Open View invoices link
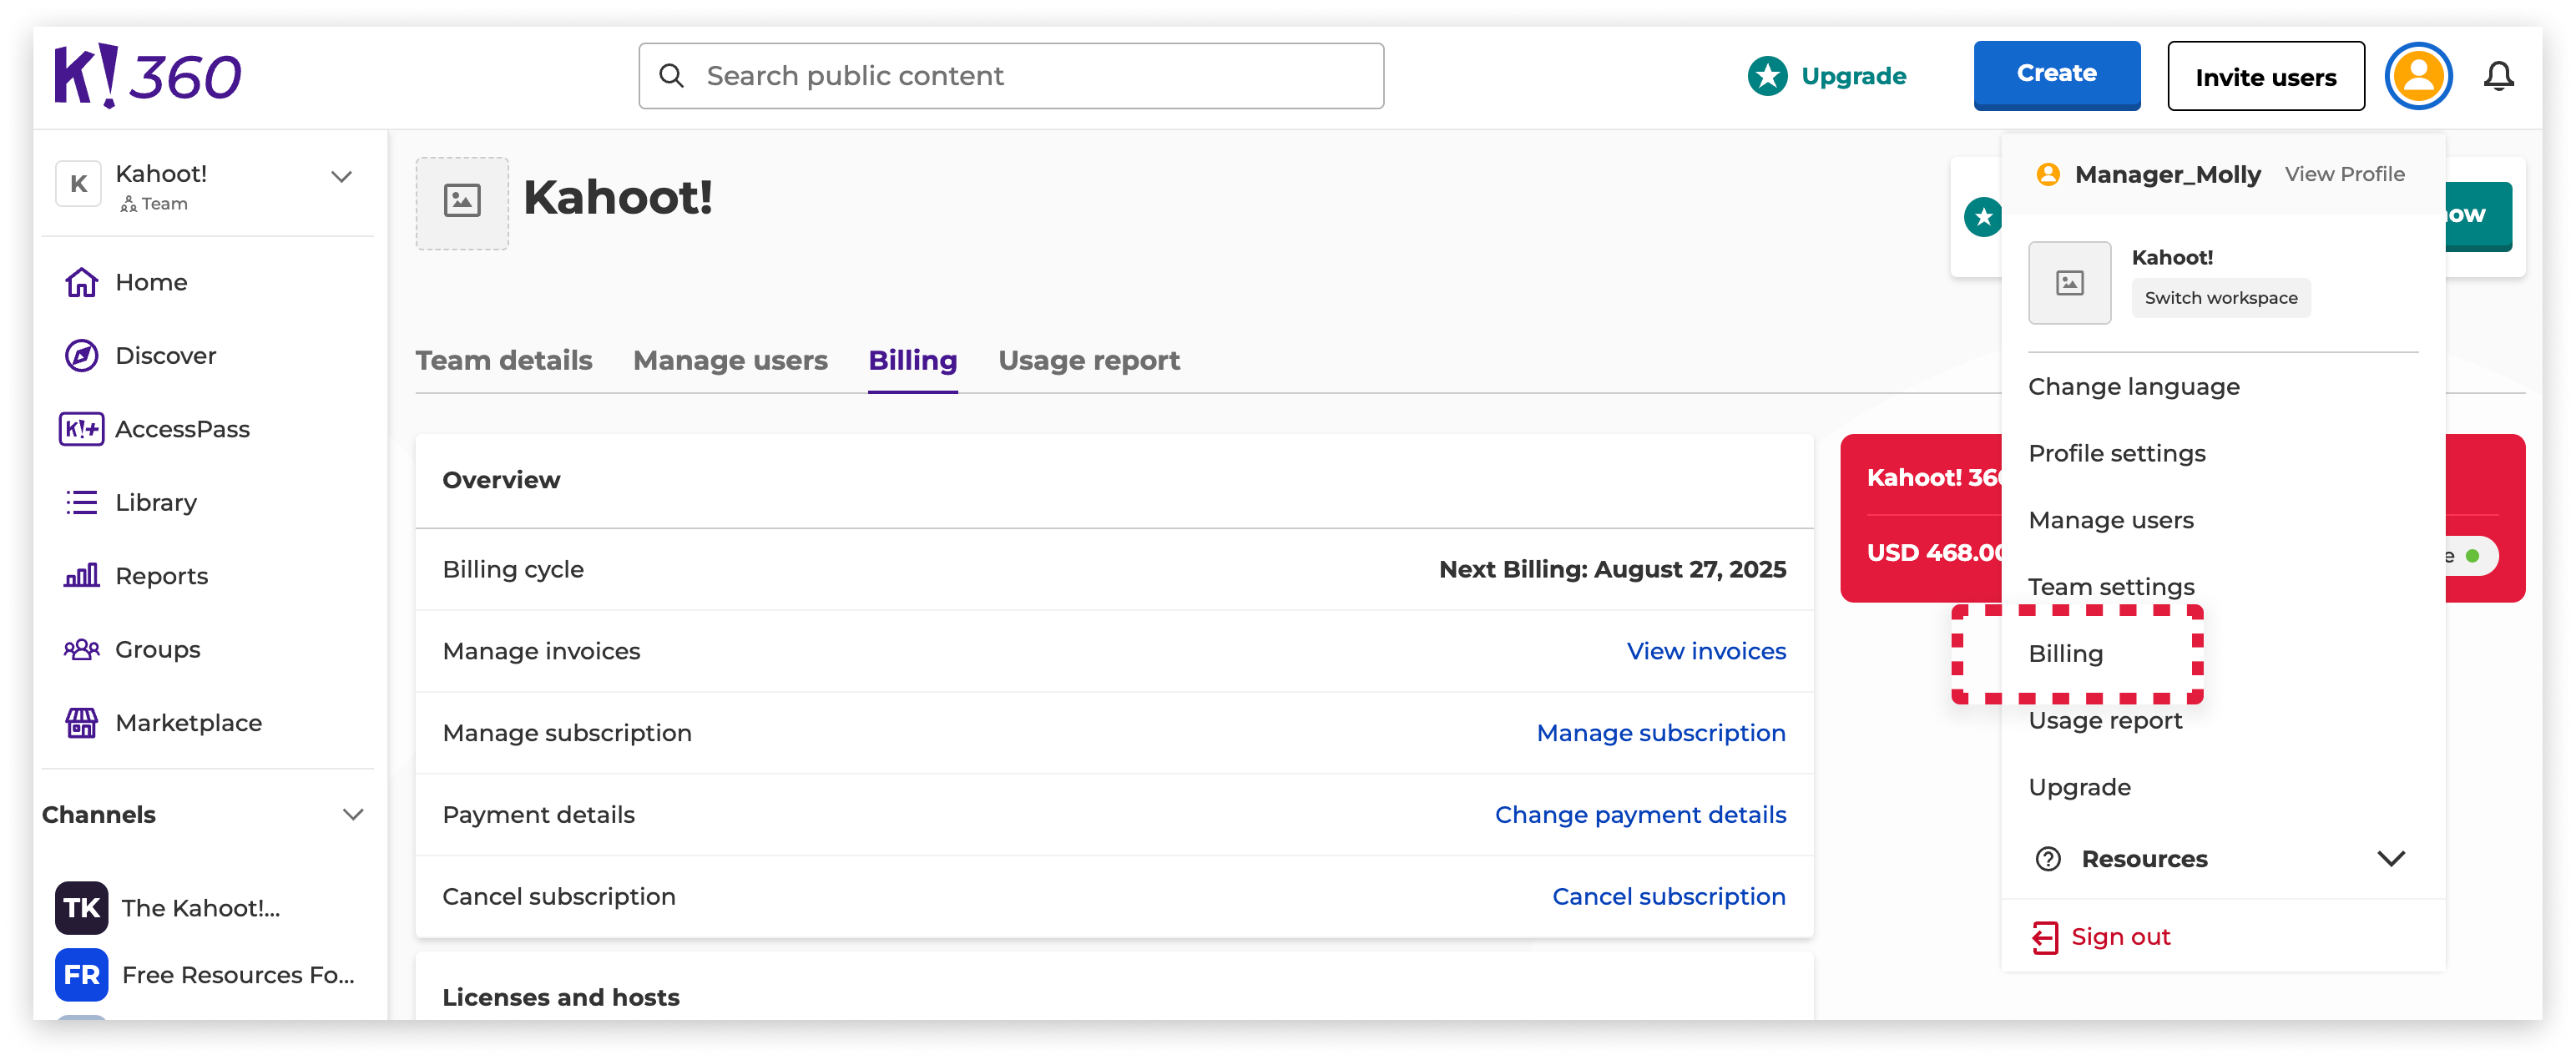This screenshot has height=1060, width=2576. pyautogui.click(x=1706, y=652)
